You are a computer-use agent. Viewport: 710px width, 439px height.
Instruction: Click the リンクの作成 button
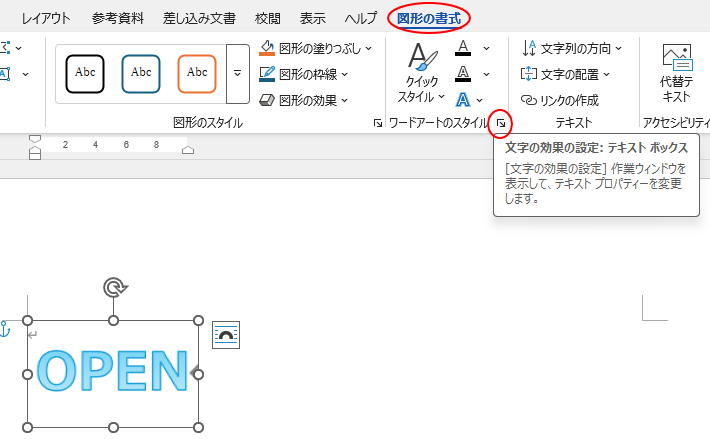(560, 100)
